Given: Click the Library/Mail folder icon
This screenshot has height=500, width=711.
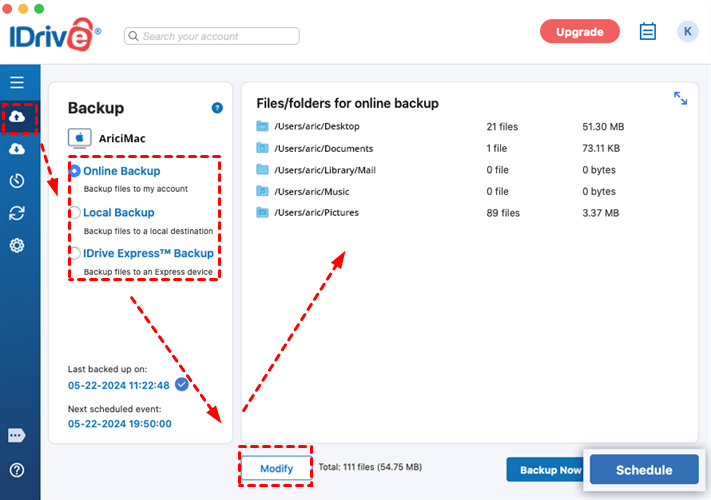Looking at the screenshot, I should (x=262, y=170).
